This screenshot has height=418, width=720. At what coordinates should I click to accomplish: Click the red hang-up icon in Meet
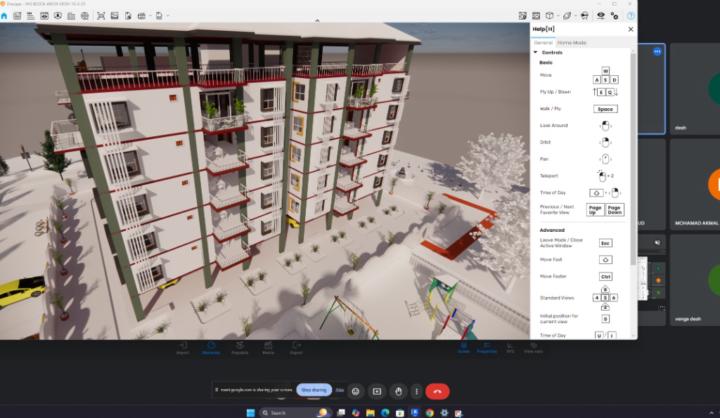pyautogui.click(x=437, y=391)
